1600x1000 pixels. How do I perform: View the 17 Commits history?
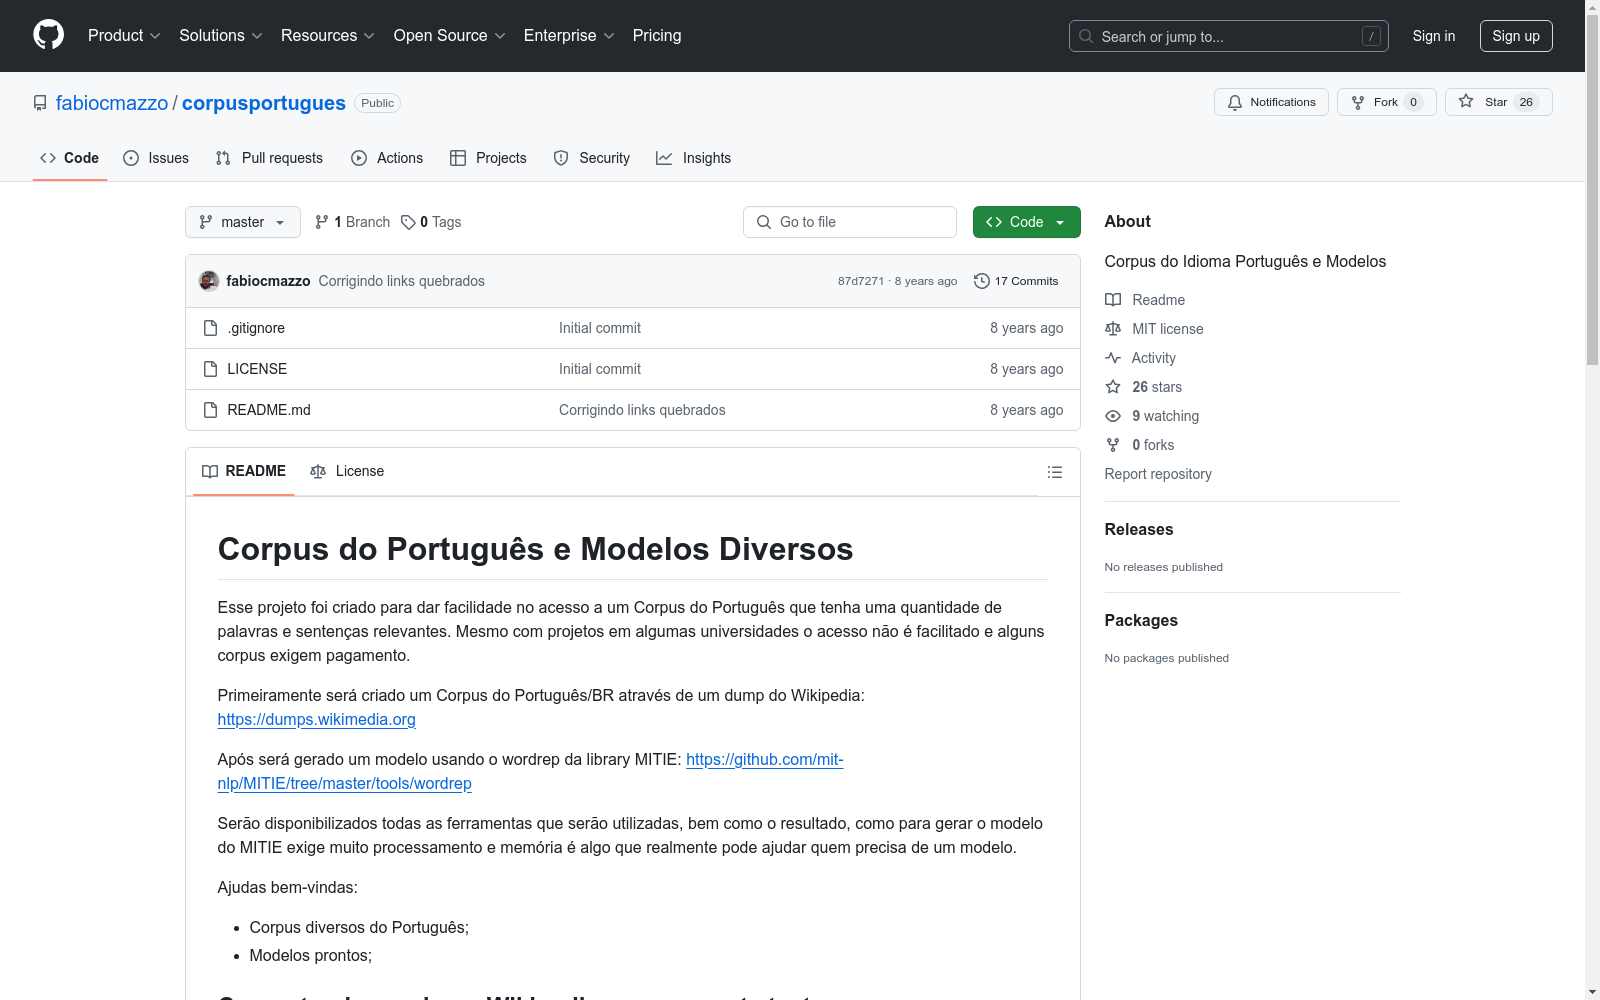coord(1016,281)
